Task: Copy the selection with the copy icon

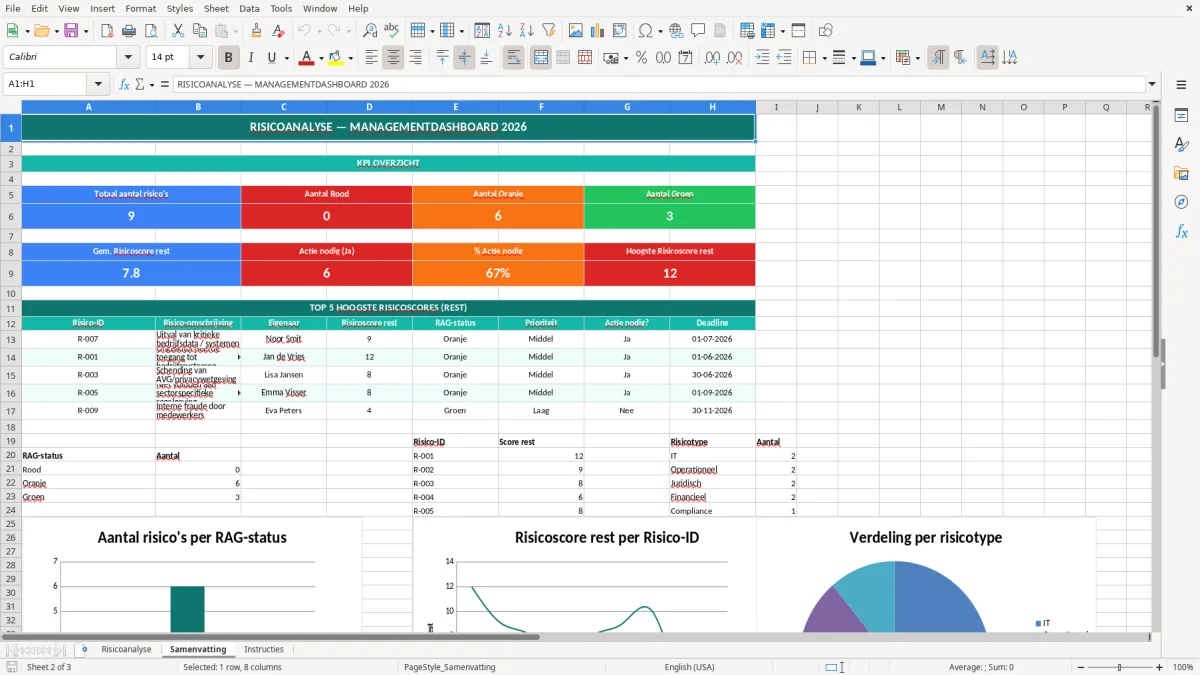Action: coord(199,31)
